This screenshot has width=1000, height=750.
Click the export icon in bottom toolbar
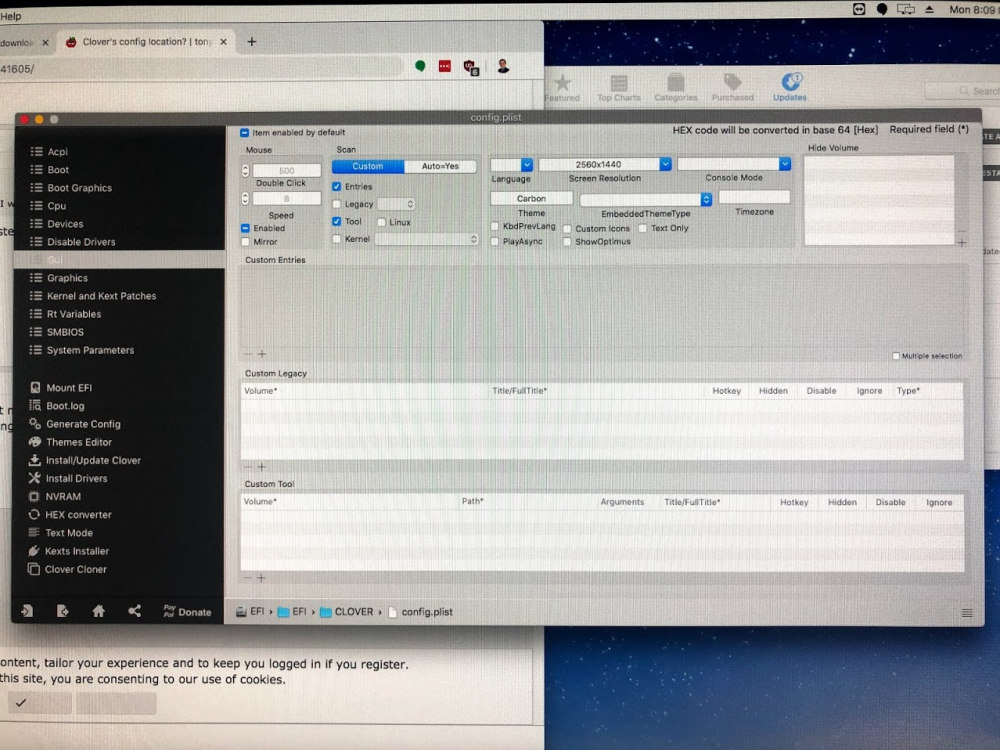point(62,611)
